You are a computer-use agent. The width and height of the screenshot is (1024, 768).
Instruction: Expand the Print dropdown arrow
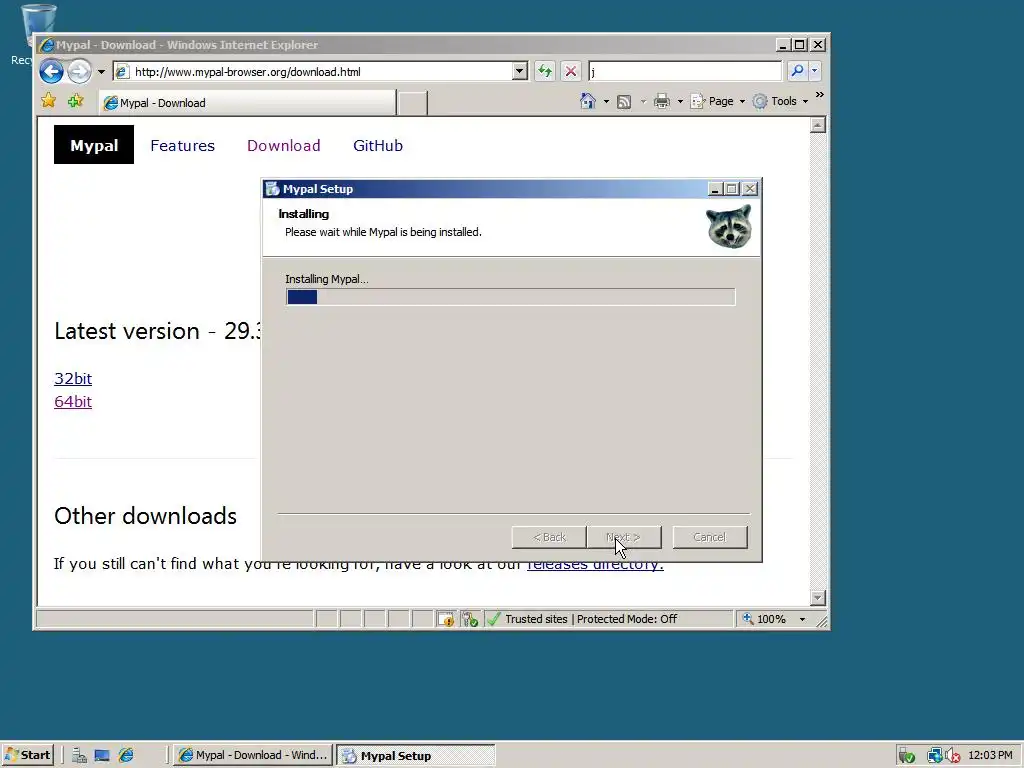click(x=680, y=102)
